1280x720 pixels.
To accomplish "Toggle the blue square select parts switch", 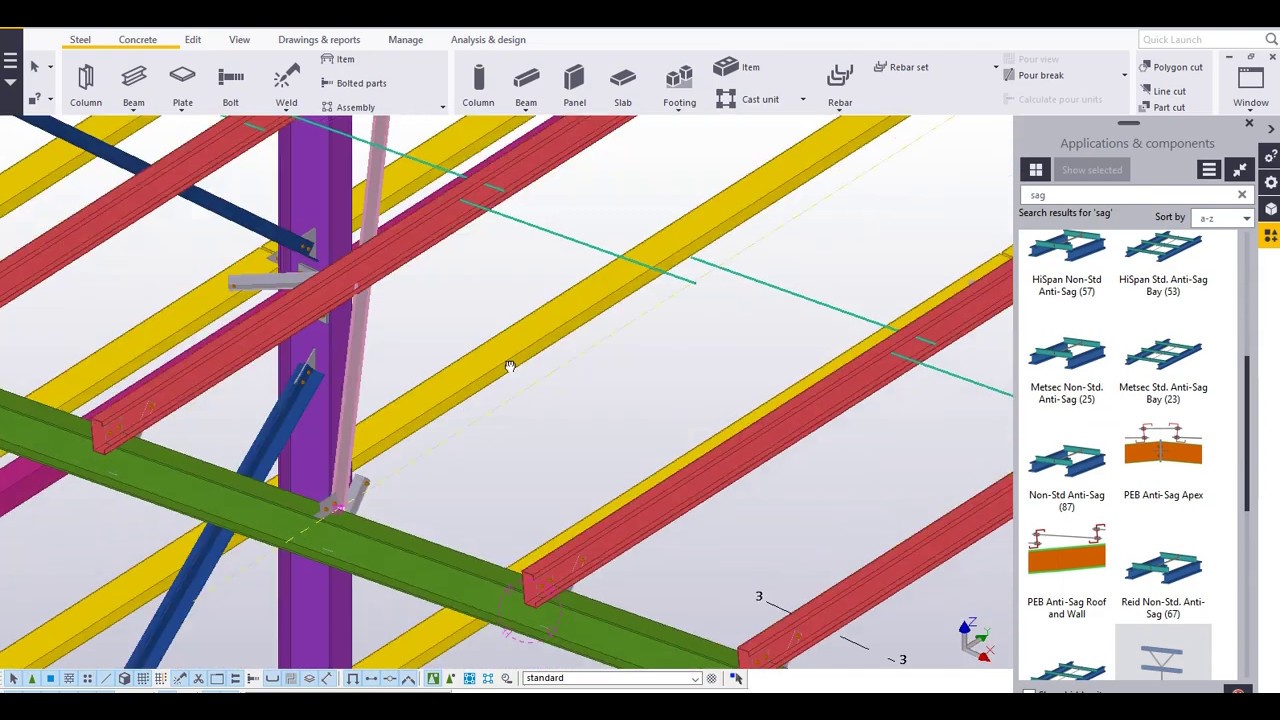I will [x=50, y=678].
